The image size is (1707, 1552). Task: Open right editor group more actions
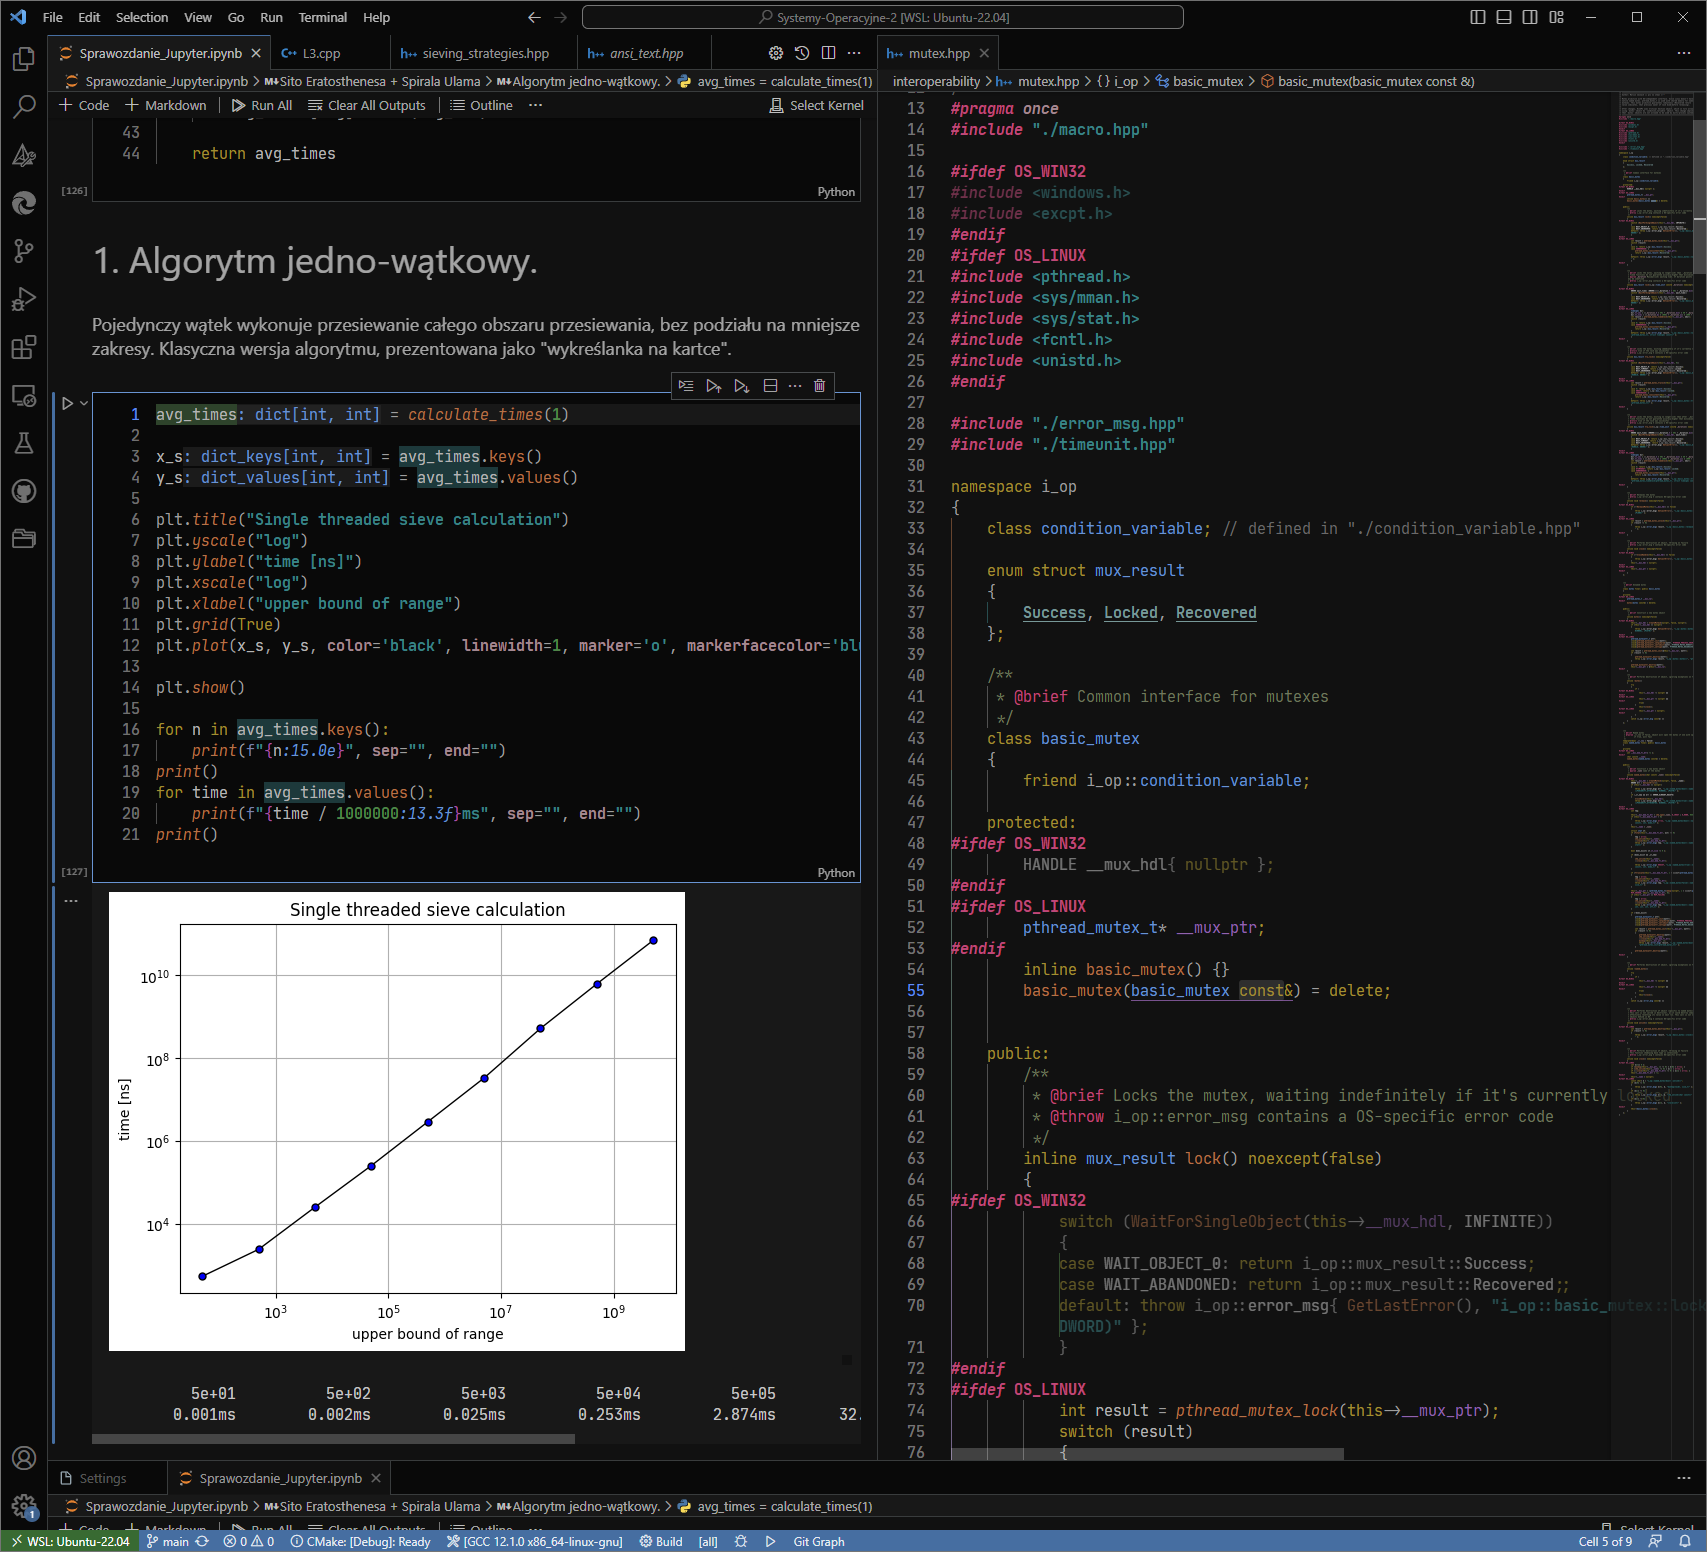(x=1684, y=53)
